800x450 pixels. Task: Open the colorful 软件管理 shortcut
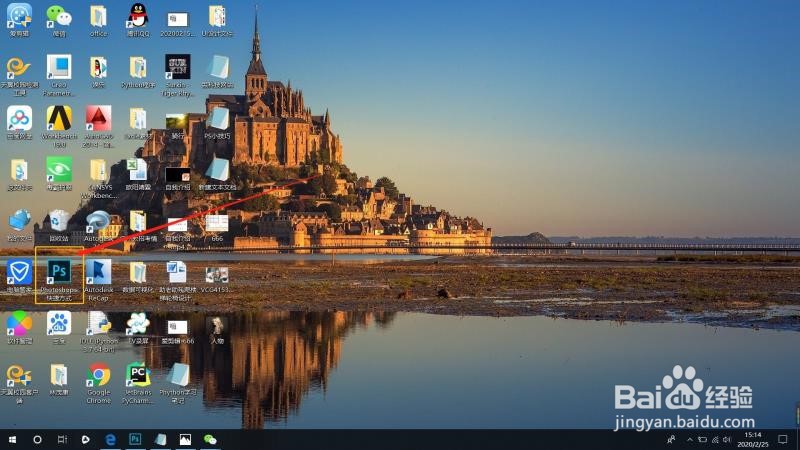point(19,328)
